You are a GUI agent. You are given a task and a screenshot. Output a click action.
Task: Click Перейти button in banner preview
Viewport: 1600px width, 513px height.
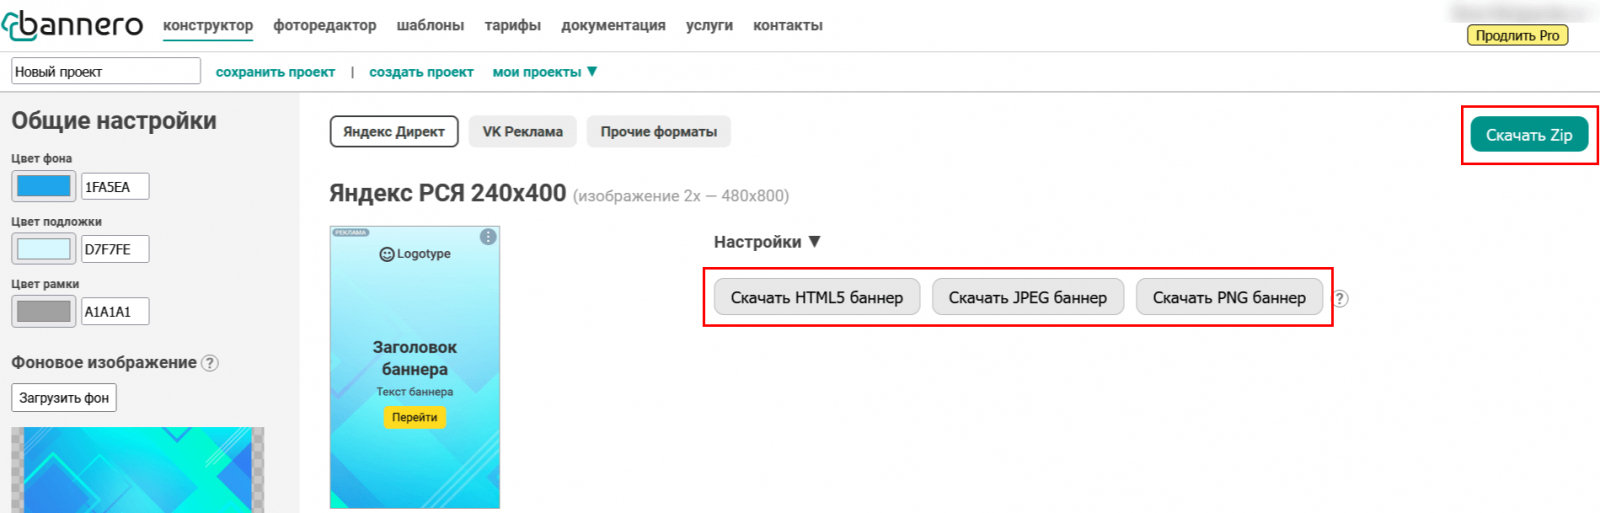click(x=414, y=417)
